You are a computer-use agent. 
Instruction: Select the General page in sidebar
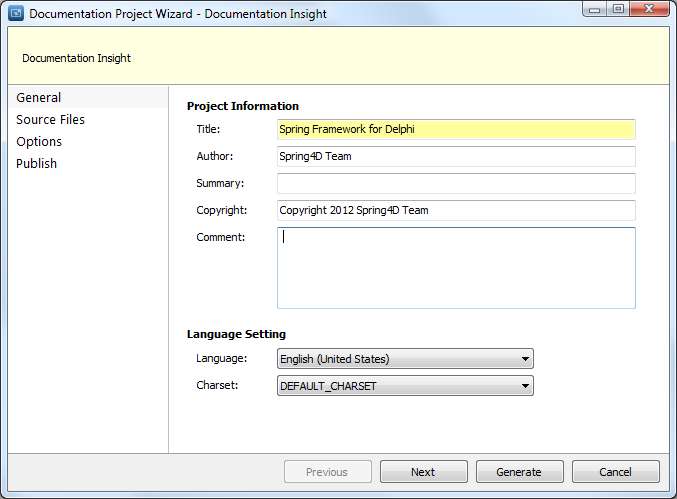[88, 98]
